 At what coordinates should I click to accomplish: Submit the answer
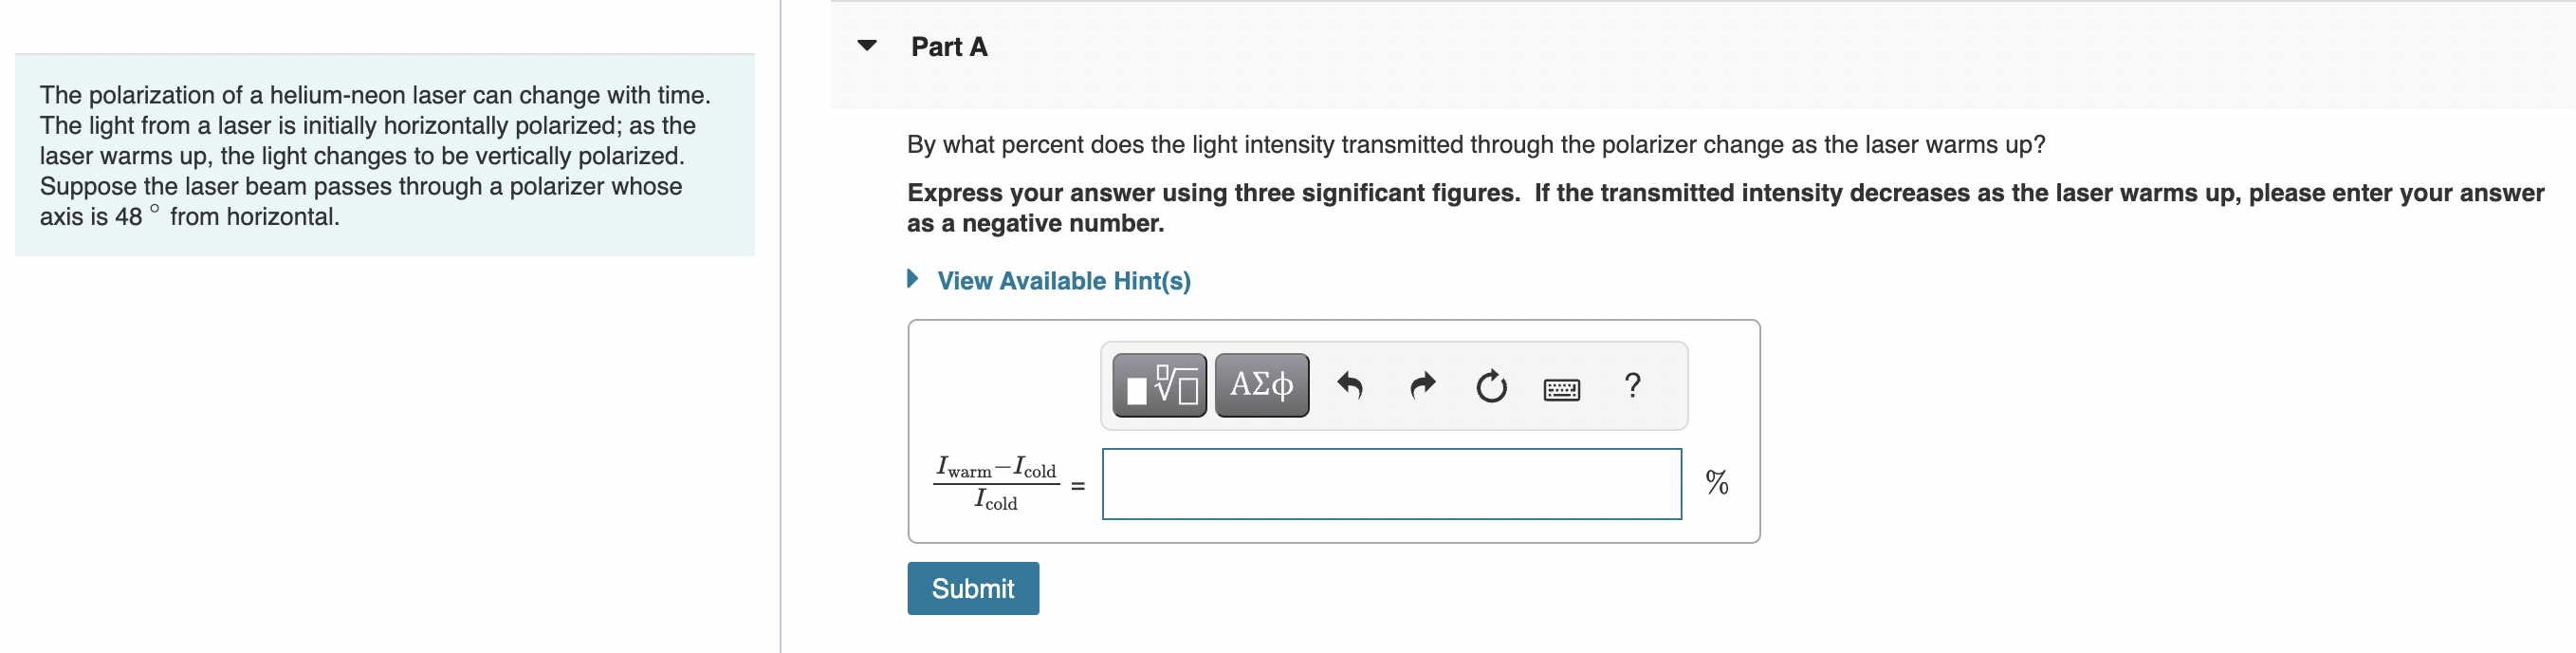coord(972,588)
